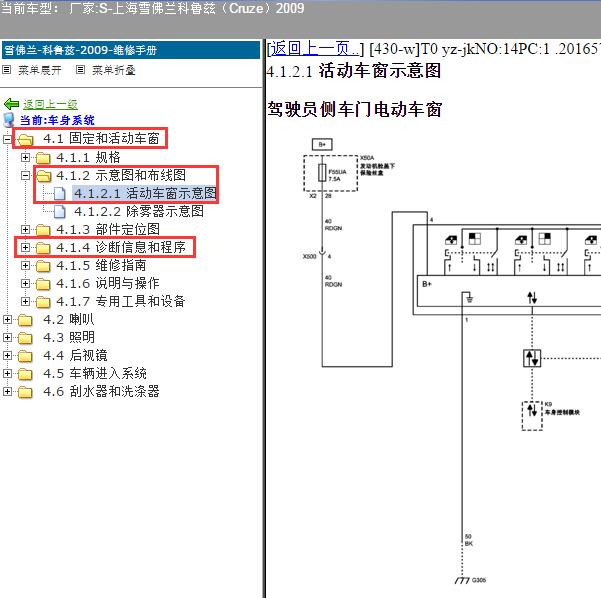
Task: Expand the 4.2 喇叭 node
Action: click(7, 319)
